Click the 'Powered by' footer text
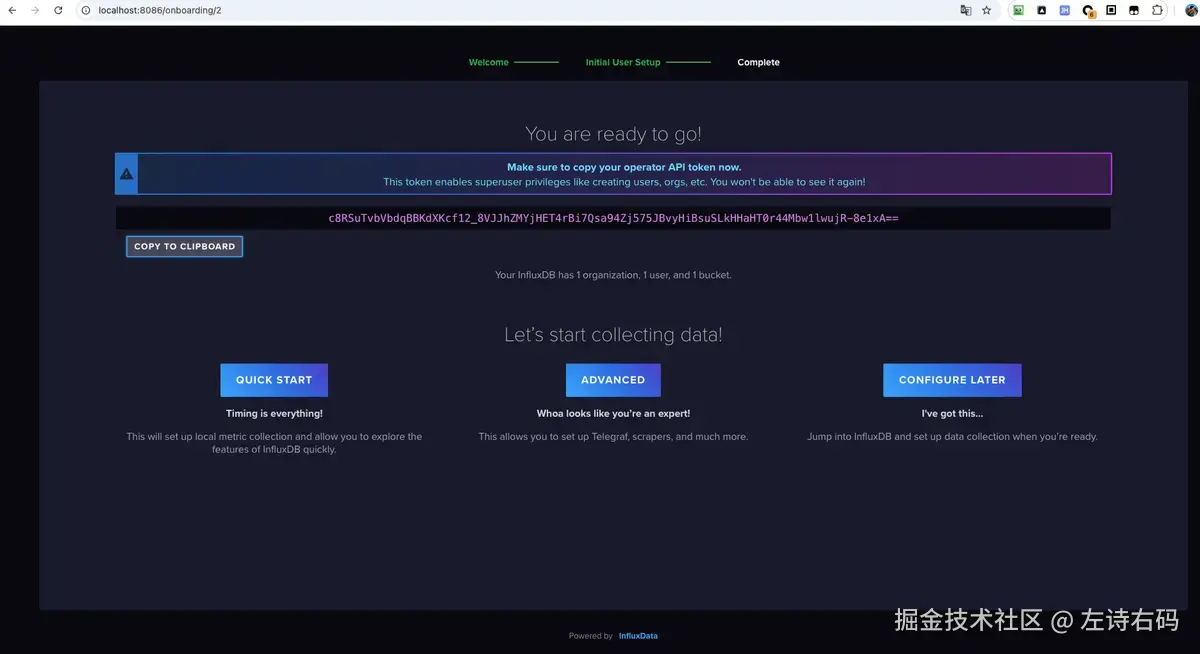 coord(591,636)
